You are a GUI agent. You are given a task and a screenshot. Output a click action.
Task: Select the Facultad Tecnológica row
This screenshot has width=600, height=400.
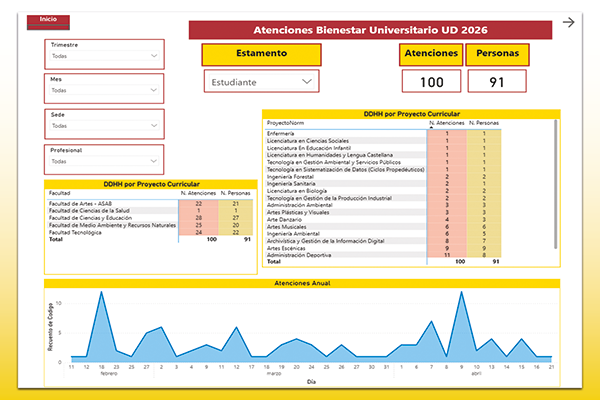tap(150, 232)
